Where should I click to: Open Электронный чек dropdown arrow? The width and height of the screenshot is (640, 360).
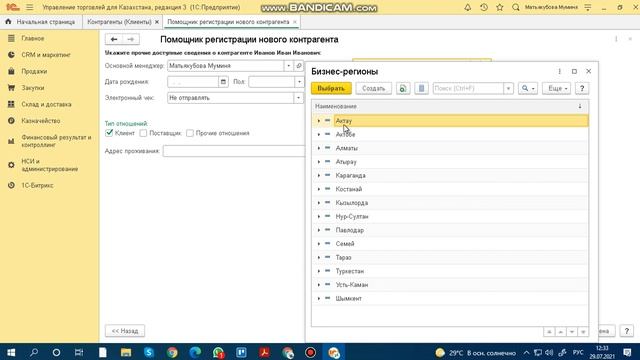[298, 98]
